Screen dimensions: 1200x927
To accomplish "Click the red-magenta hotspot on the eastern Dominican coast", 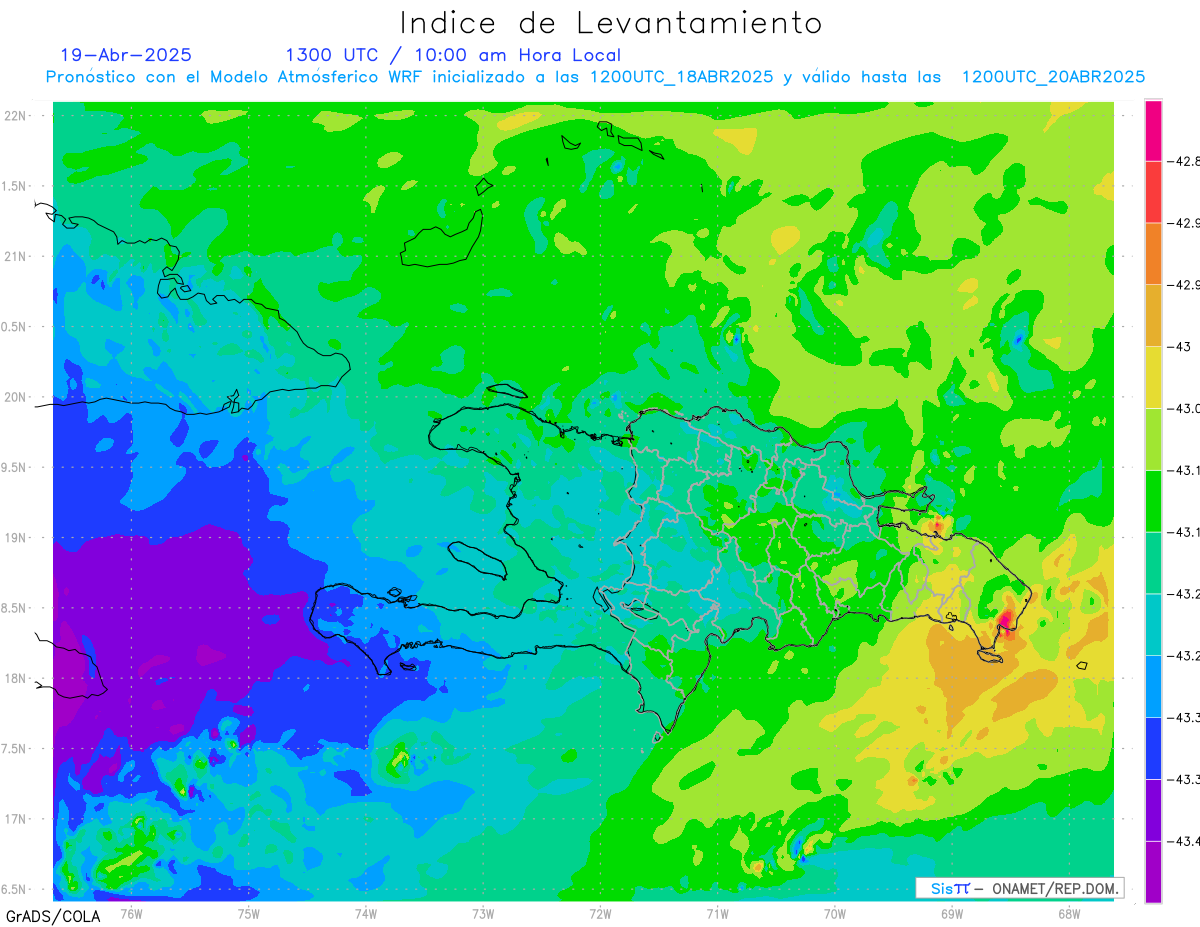I will (1007, 621).
